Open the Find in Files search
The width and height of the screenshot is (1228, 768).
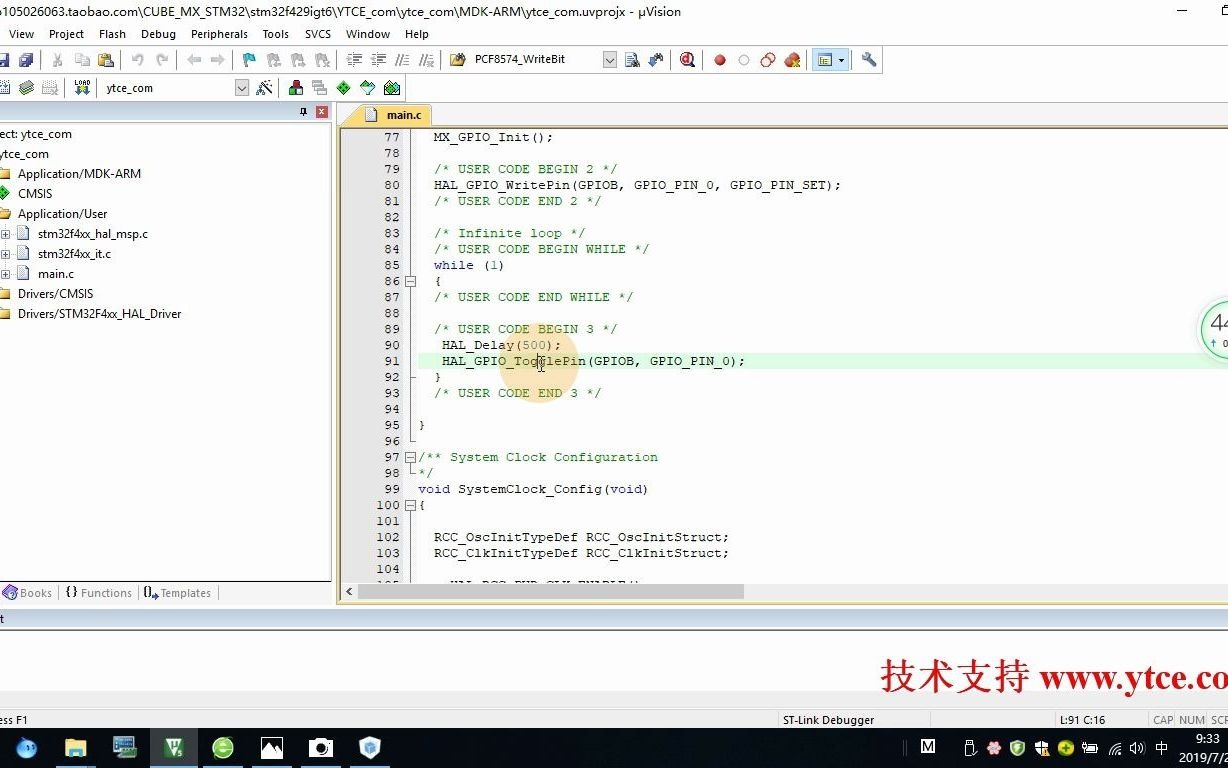click(x=631, y=60)
